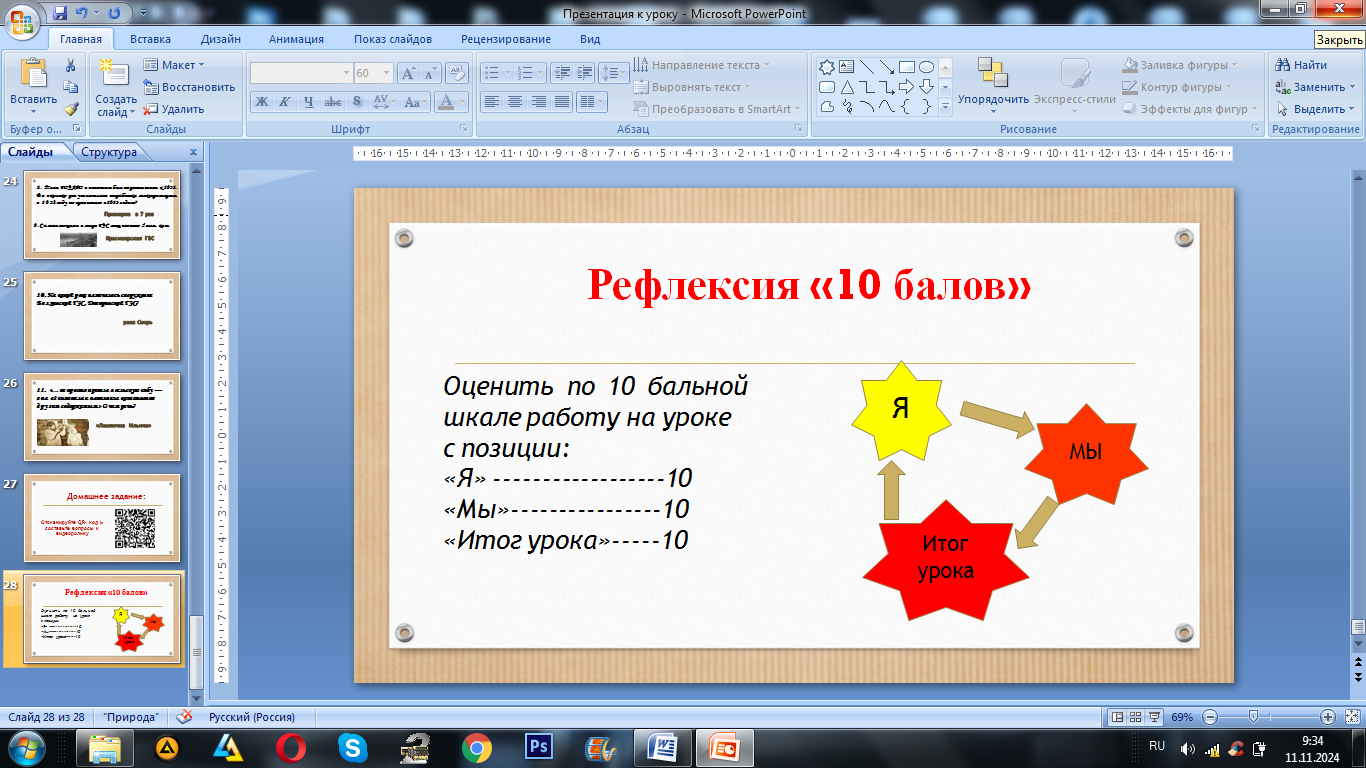The image size is (1366, 768).
Task: Expand the Выделить selection dropdown
Action: 1314,109
